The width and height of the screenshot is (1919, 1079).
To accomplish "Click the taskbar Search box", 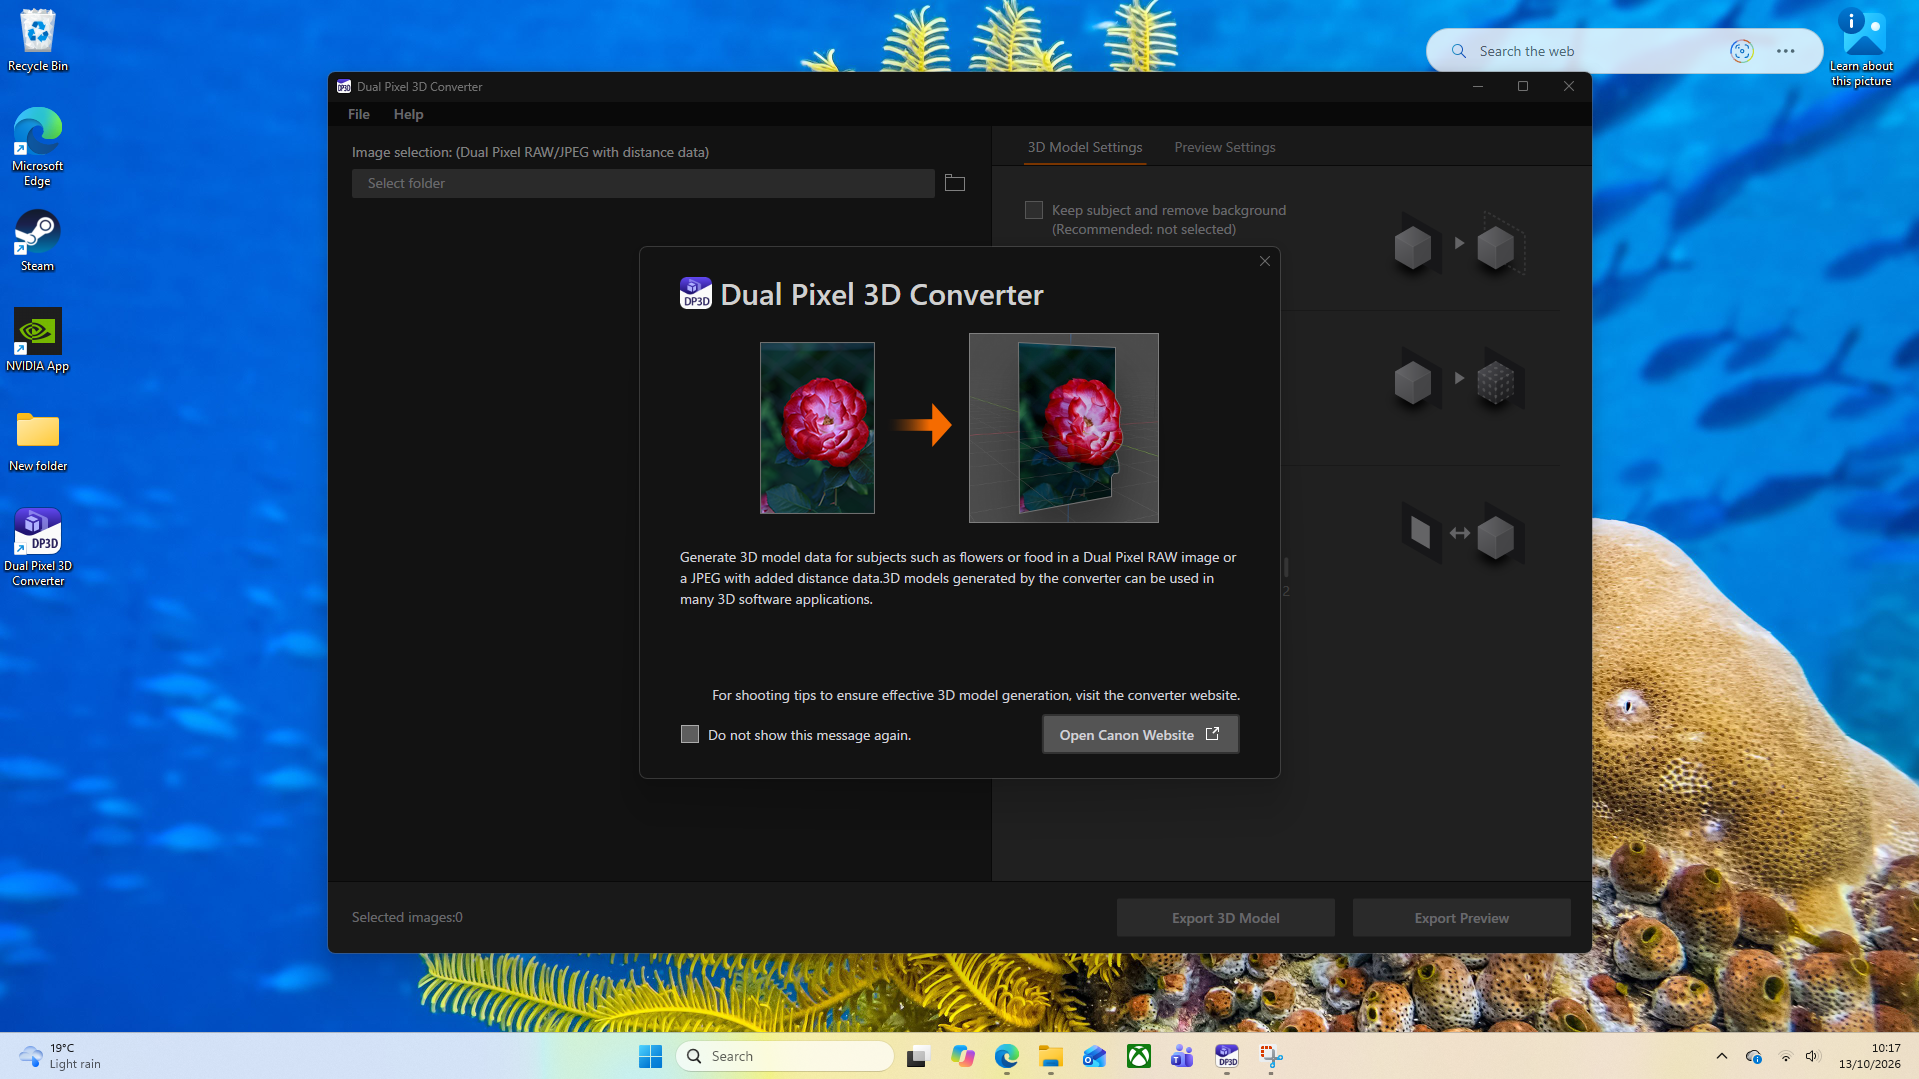I will pyautogui.click(x=785, y=1056).
